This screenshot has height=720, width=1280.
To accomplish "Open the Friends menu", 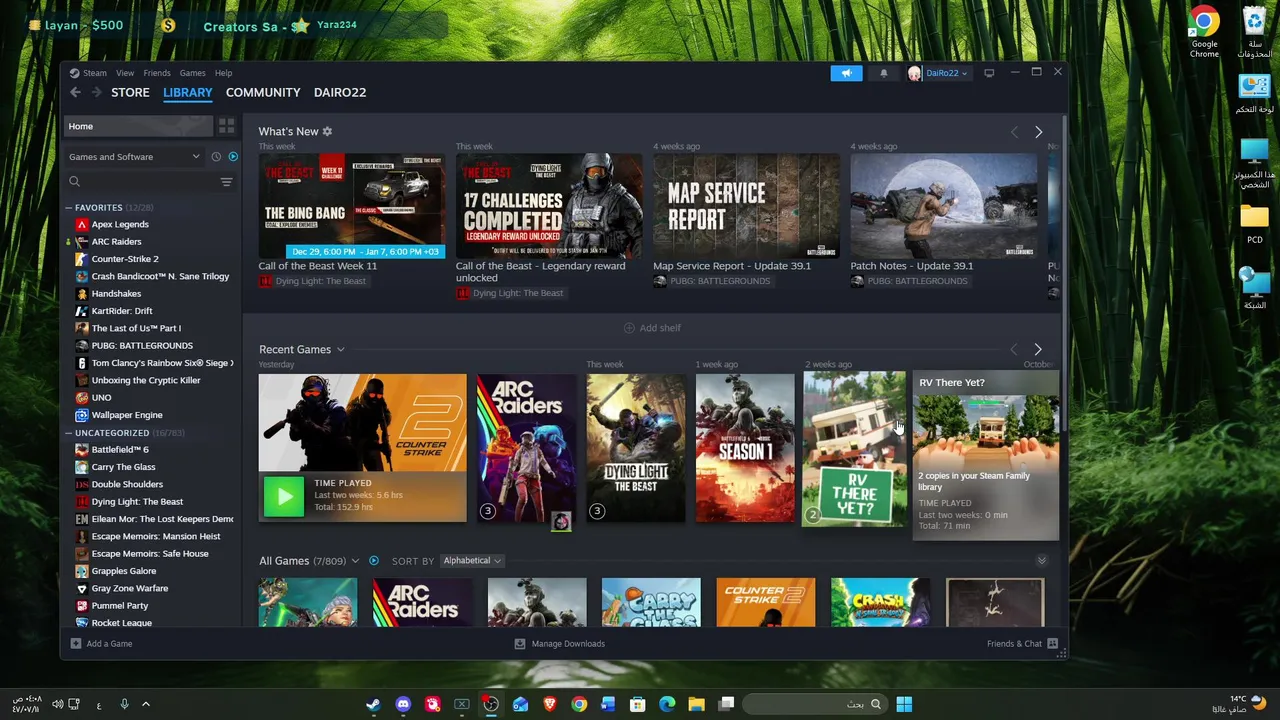I will [x=157, y=73].
